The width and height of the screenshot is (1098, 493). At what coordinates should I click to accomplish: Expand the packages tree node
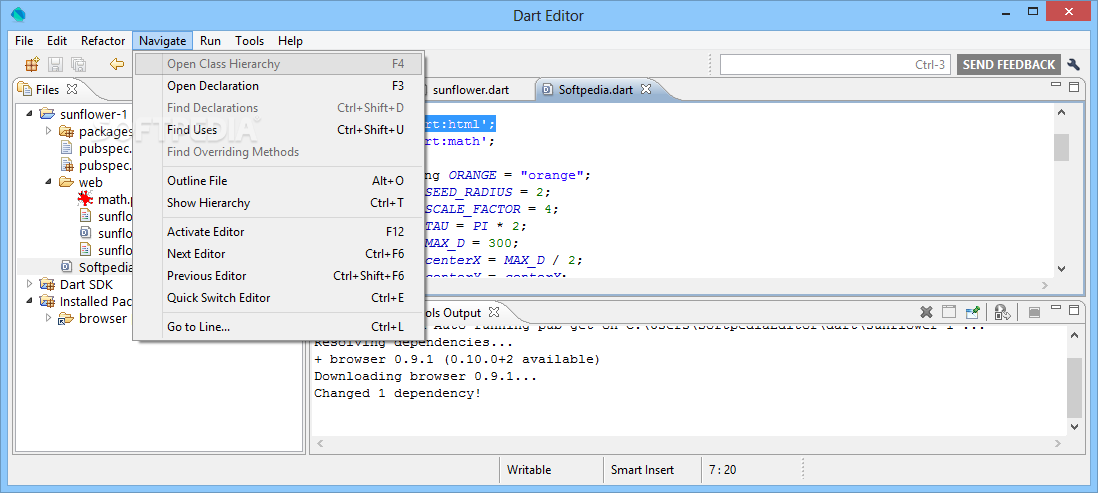[x=48, y=130]
